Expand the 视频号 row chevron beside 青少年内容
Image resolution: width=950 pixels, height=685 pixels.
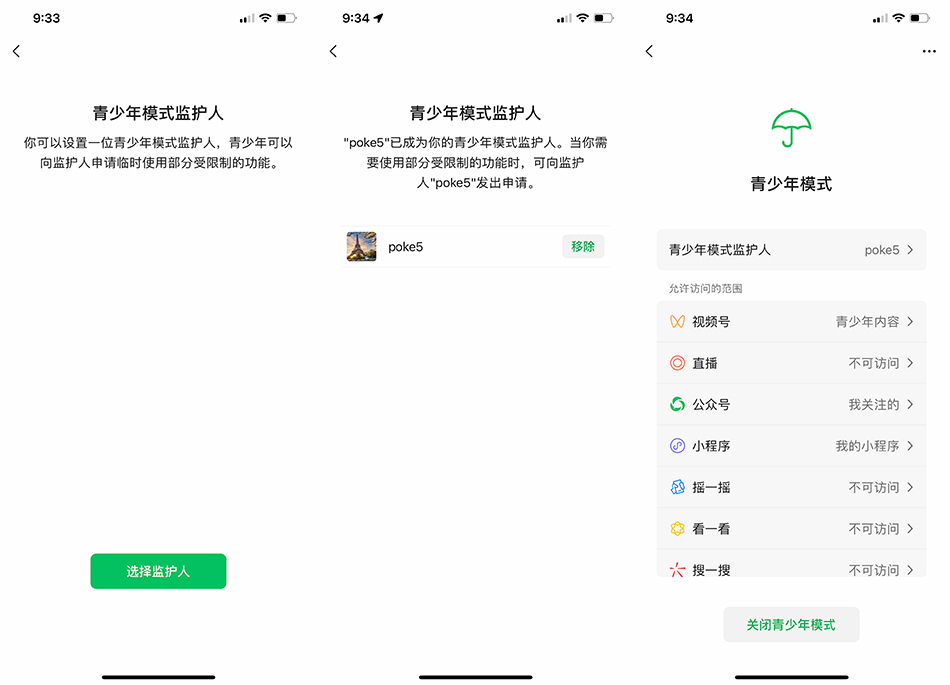click(x=910, y=322)
